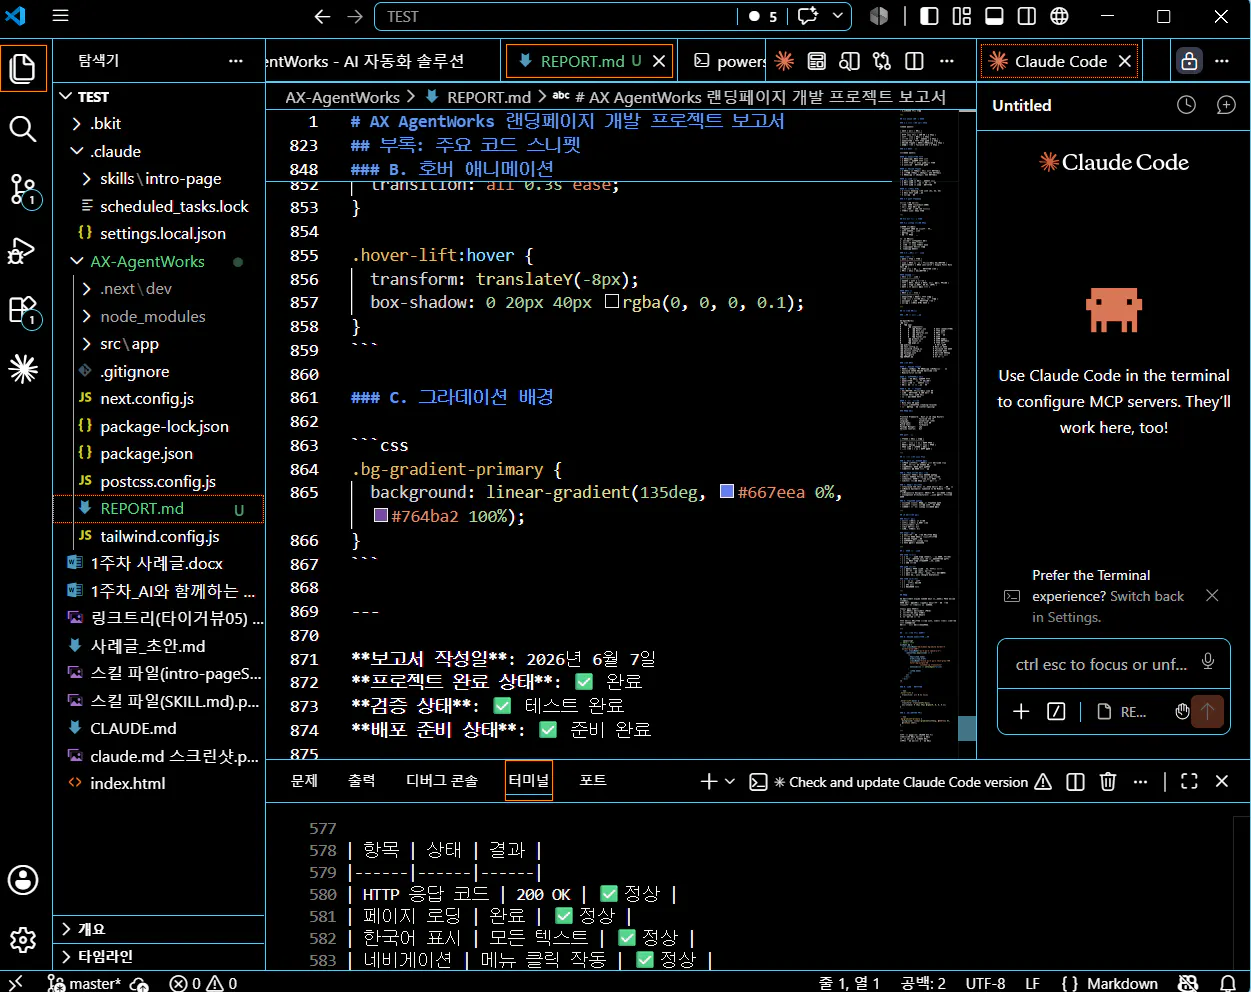Open slash commands in Claude prompt

point(1056,711)
